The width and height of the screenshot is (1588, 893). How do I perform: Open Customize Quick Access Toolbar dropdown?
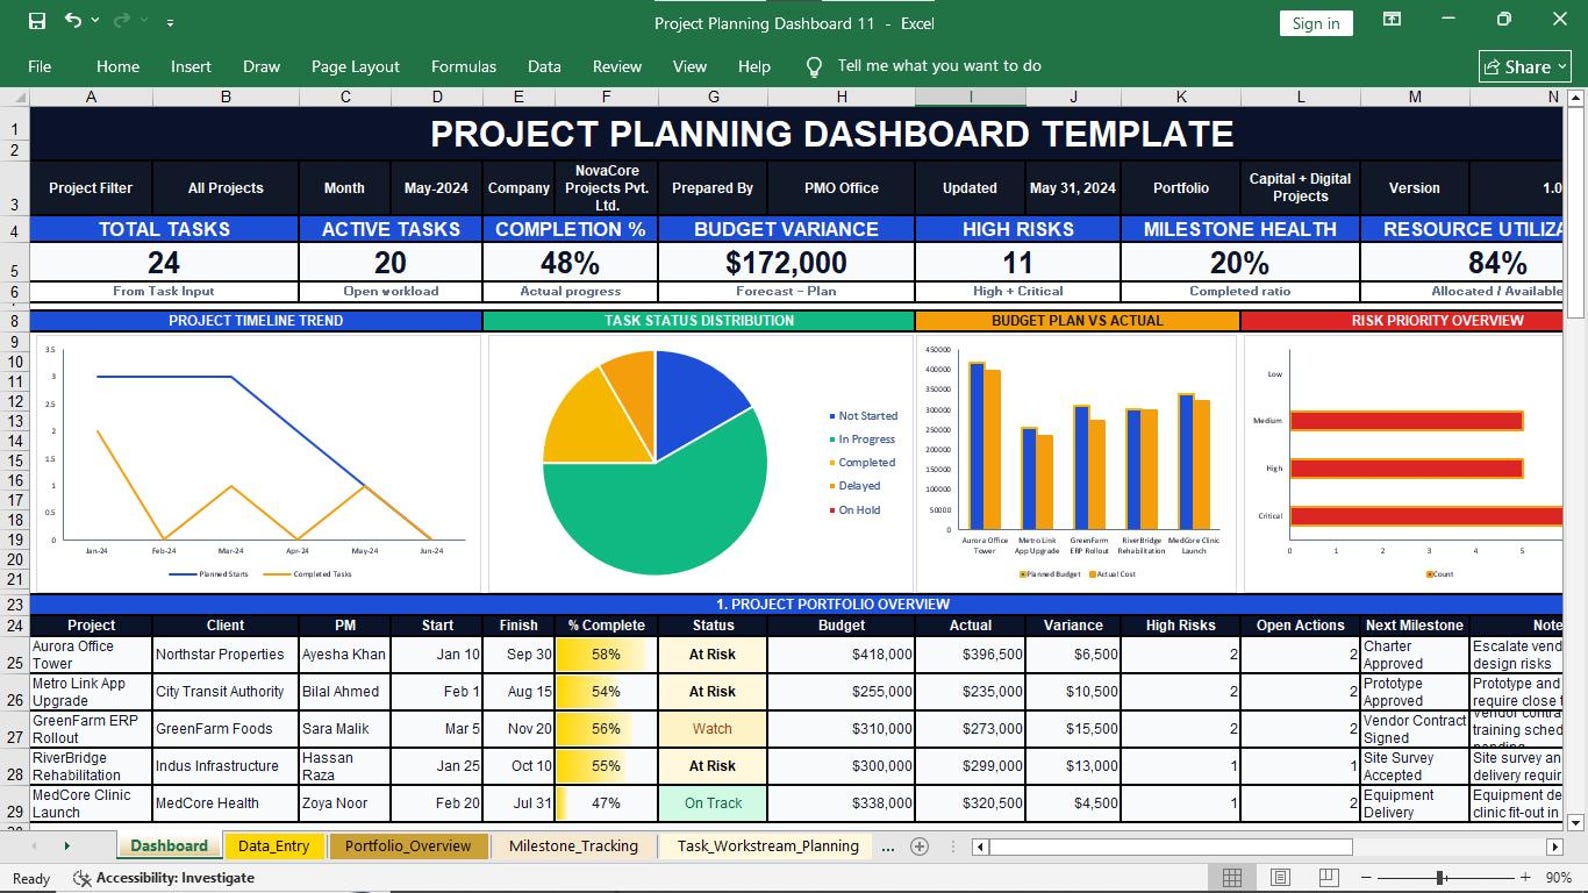(x=170, y=22)
